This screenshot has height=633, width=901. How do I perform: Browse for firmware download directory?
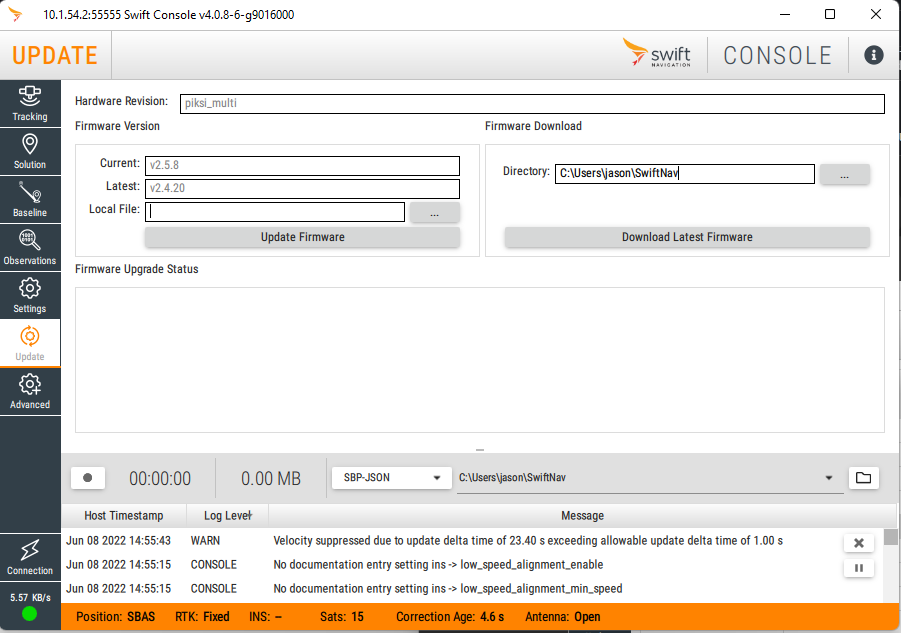click(x=844, y=174)
